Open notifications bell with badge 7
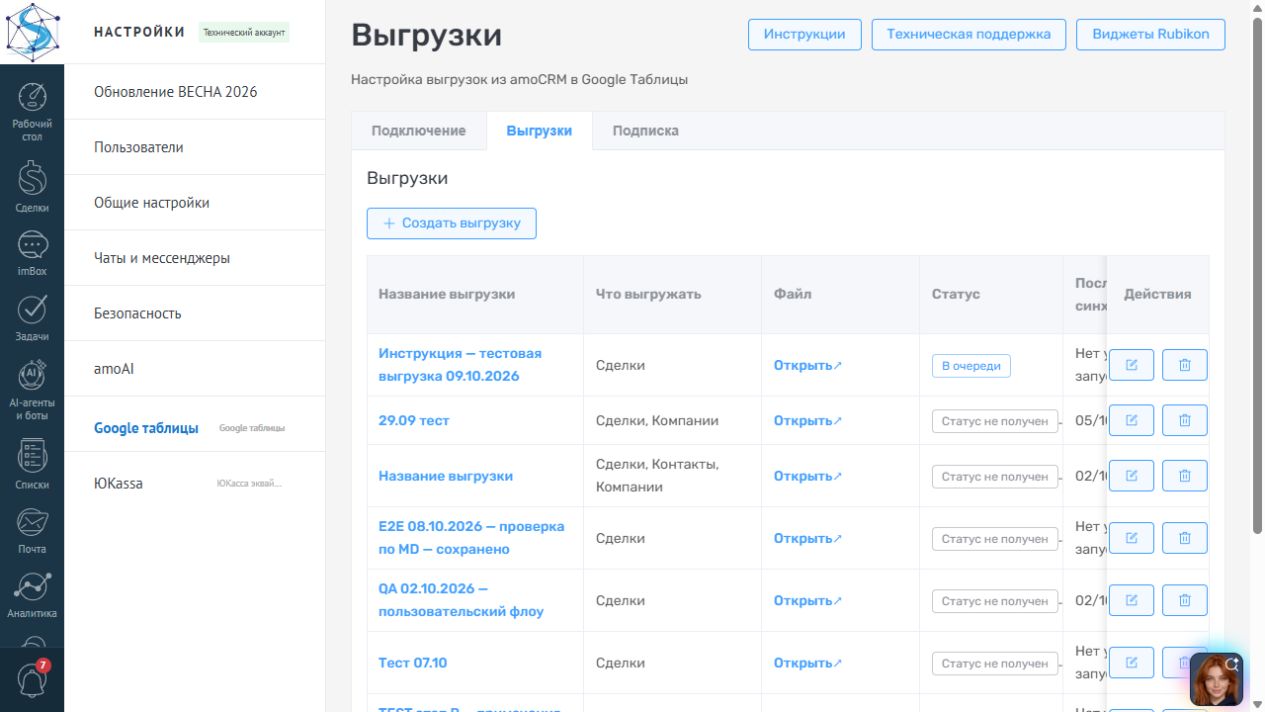This screenshot has width=1265, height=712. (x=32, y=679)
